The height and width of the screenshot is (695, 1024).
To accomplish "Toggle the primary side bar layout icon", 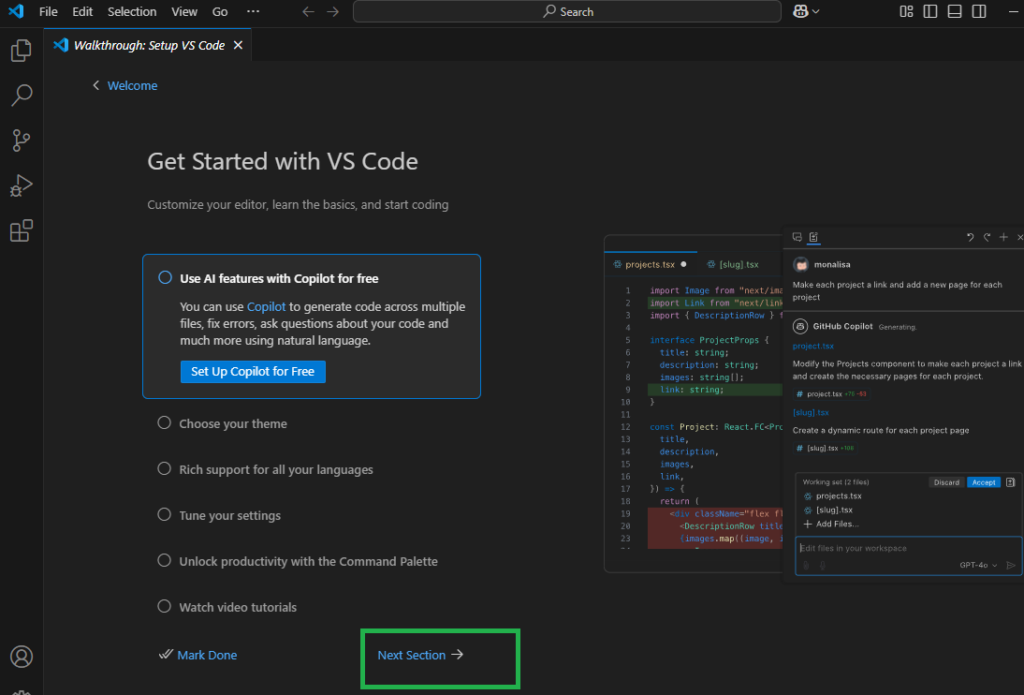I will [x=930, y=12].
